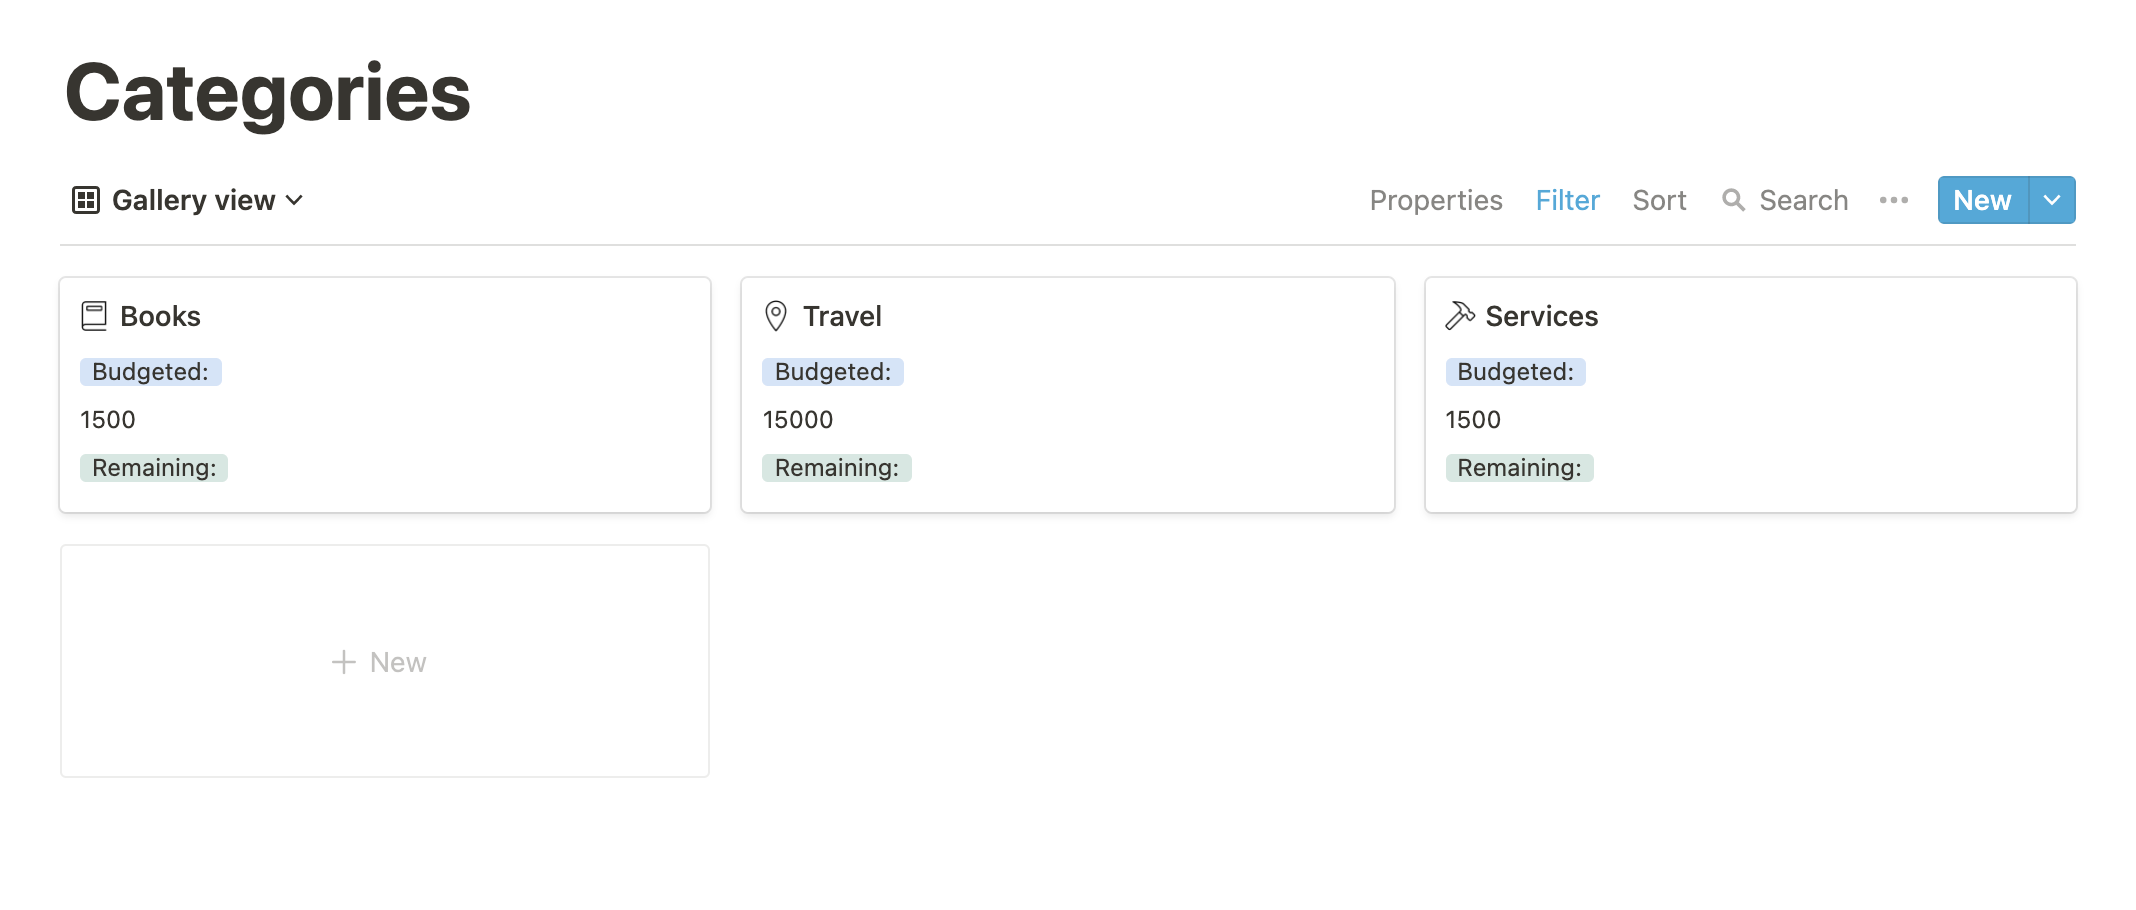Open the New button dropdown arrow
The image size is (2136, 910).
tap(2052, 200)
